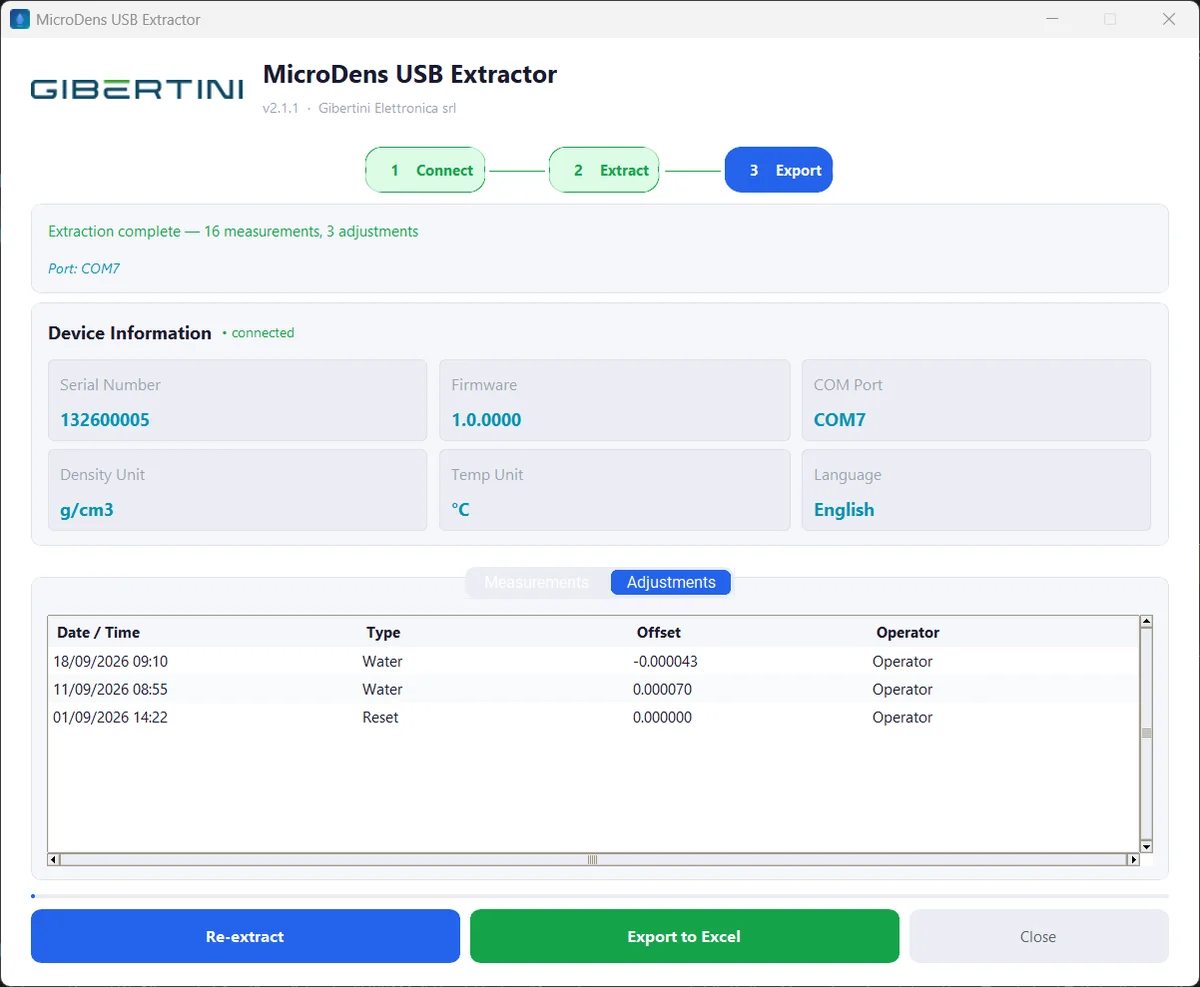This screenshot has height=987, width=1200.
Task: Click the MicroDens app icon in title bar
Action: [20, 19]
